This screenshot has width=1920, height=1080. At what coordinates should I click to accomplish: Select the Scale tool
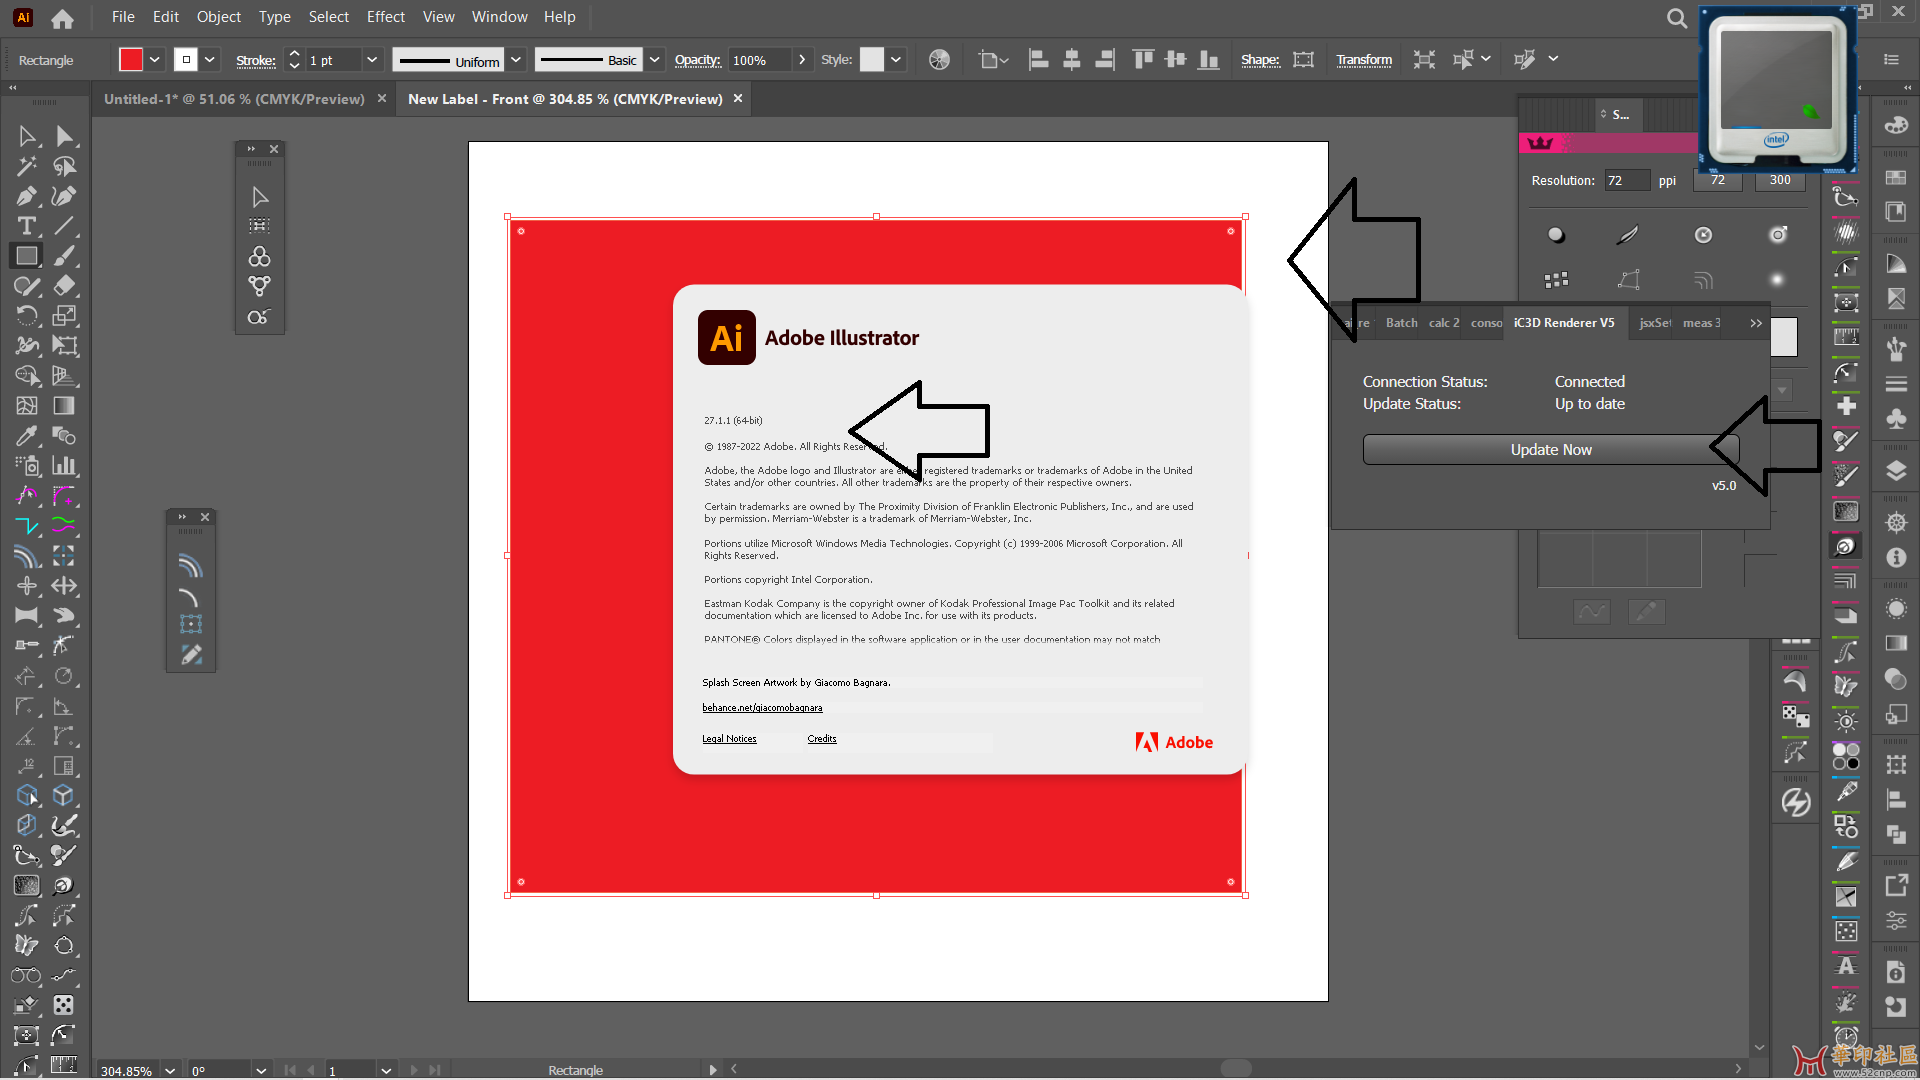coord(64,316)
